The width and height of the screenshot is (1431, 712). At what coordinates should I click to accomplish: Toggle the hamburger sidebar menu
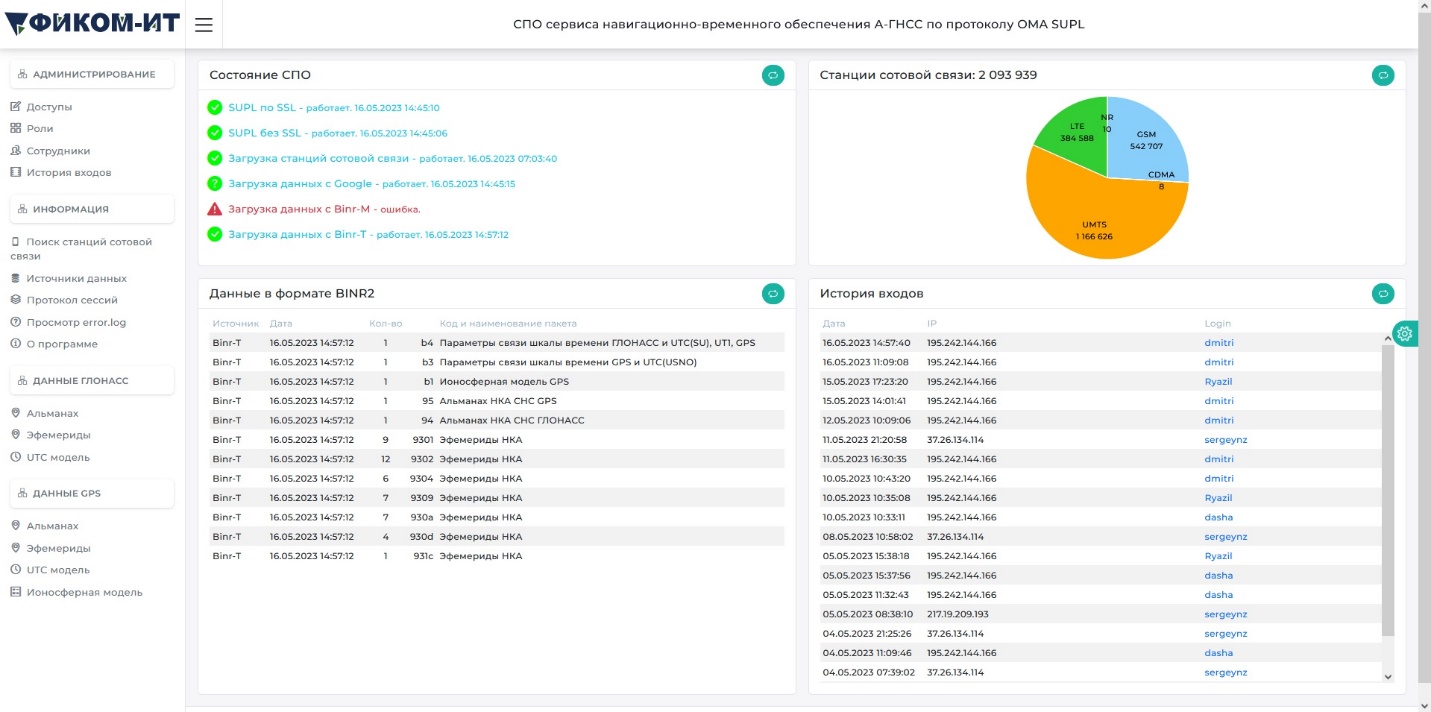click(204, 25)
